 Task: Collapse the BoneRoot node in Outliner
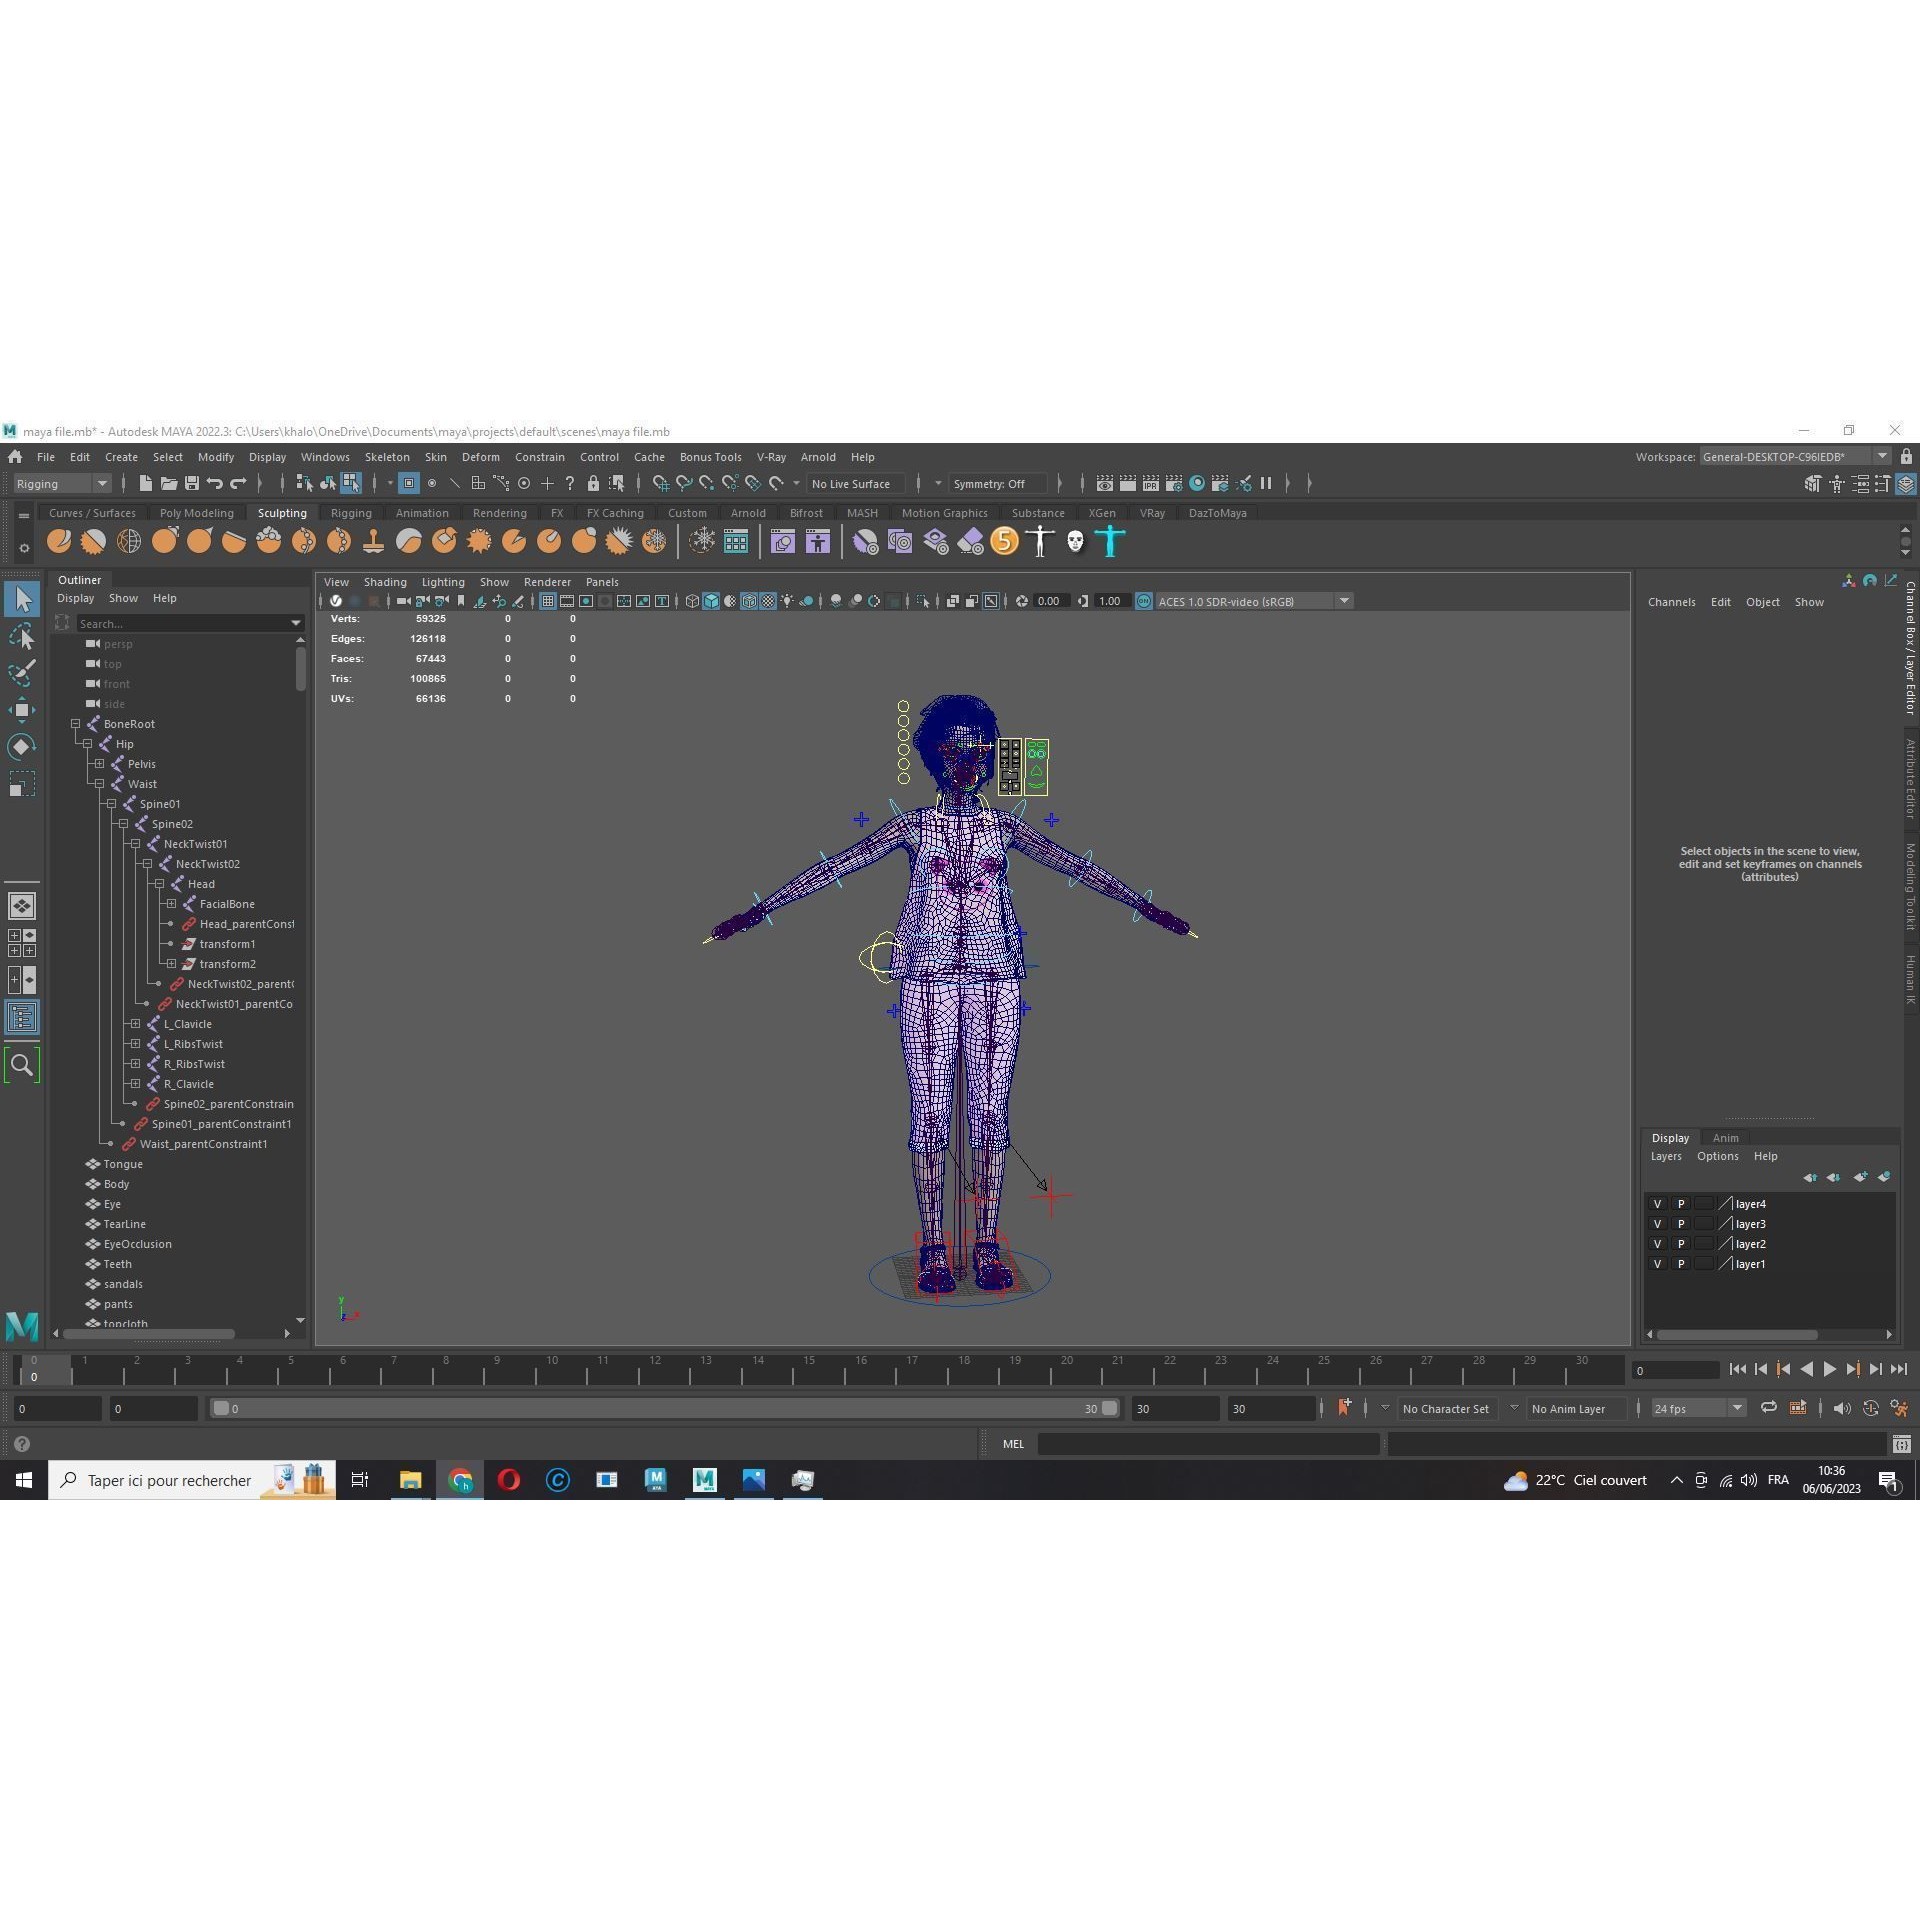(75, 723)
